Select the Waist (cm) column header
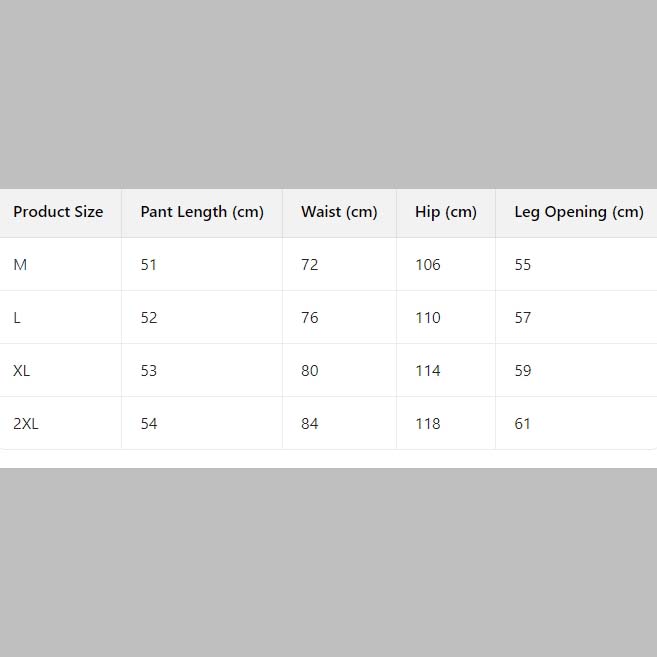The height and width of the screenshot is (657, 657). pos(339,212)
